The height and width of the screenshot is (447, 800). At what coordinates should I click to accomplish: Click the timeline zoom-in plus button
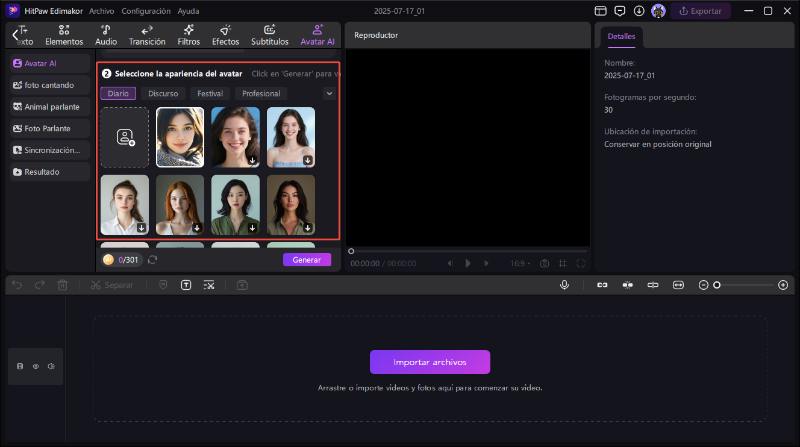(x=783, y=285)
